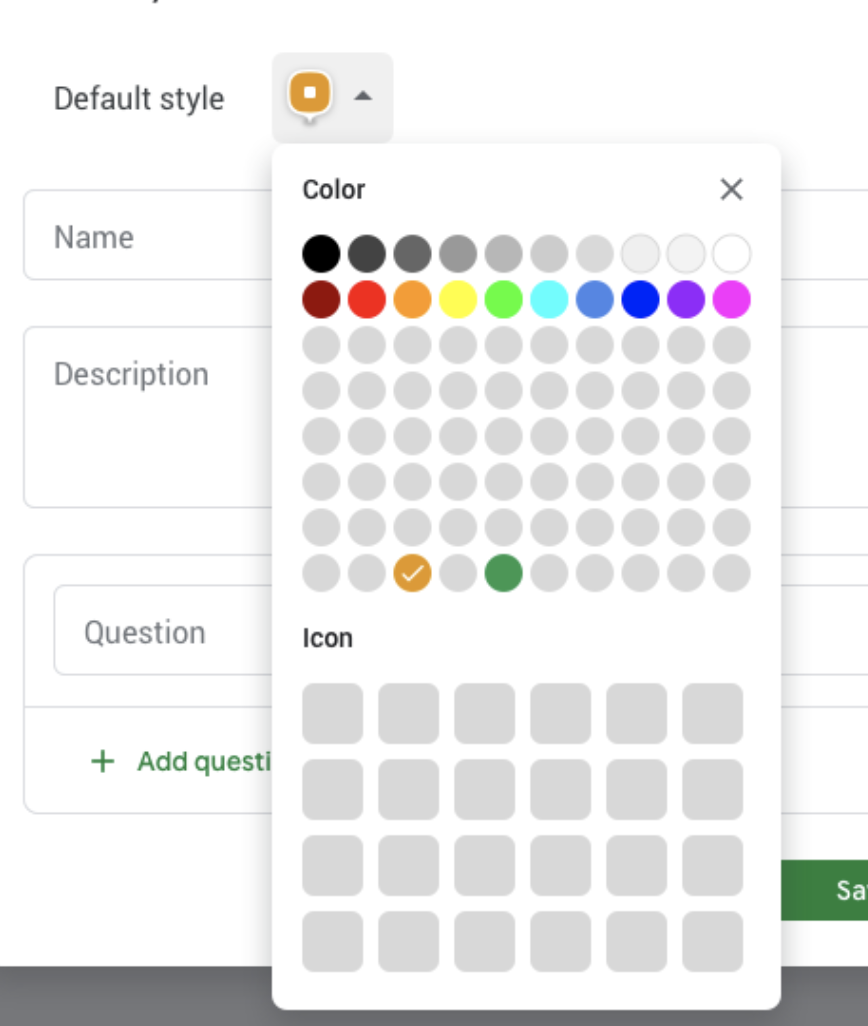This screenshot has height=1026, width=868.
Task: Choose the yellow color swatch
Action: 458,300
